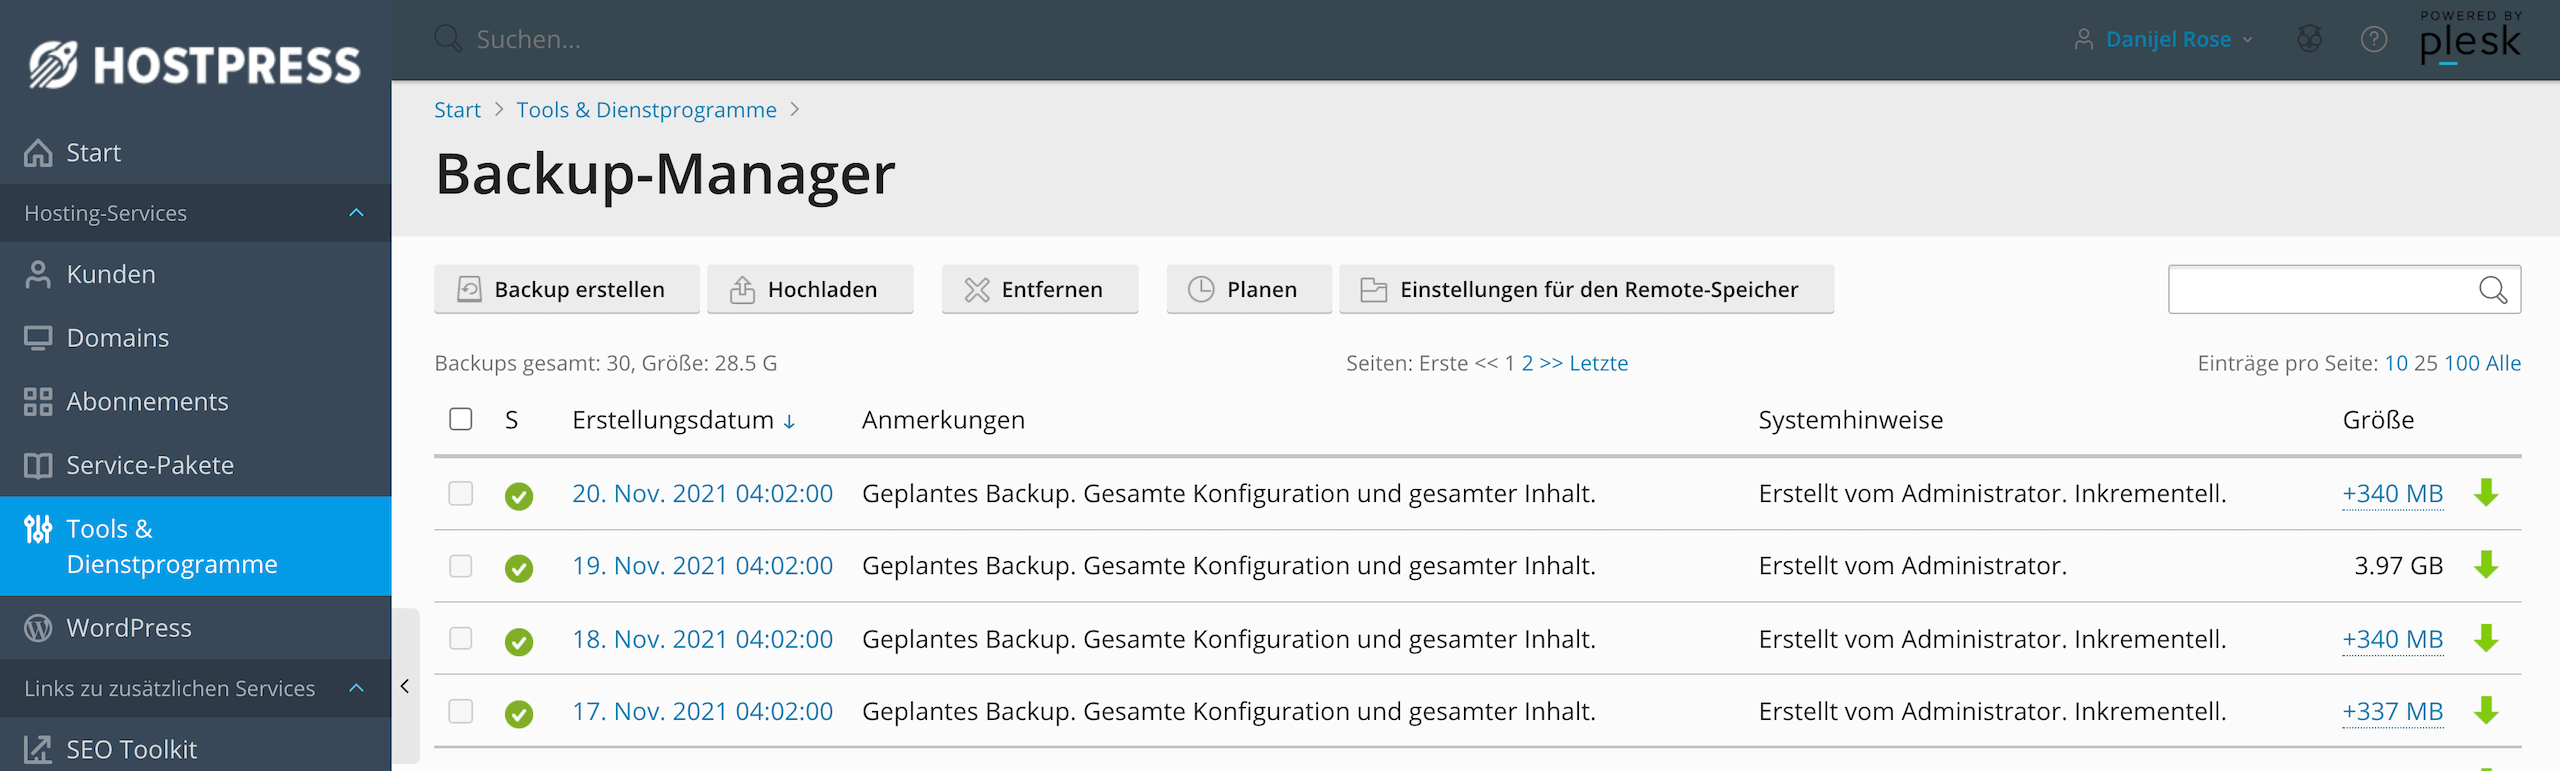Click the HostPress logo
Viewport: 2560px width, 771px height.
click(x=195, y=65)
